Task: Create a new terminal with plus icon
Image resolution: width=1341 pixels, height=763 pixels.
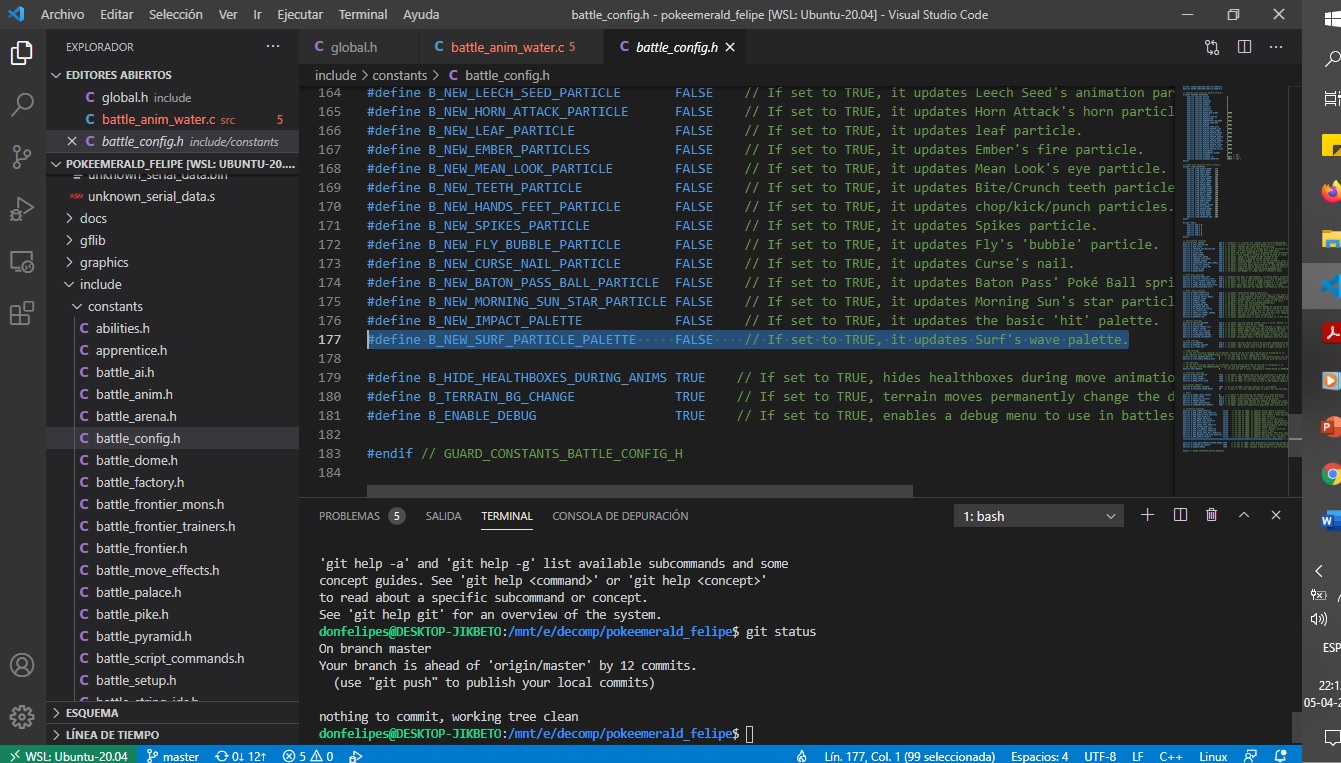Action: [x=1147, y=515]
